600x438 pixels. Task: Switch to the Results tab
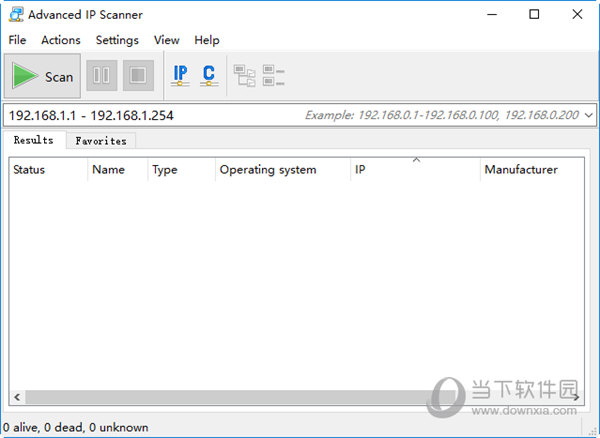tap(34, 140)
